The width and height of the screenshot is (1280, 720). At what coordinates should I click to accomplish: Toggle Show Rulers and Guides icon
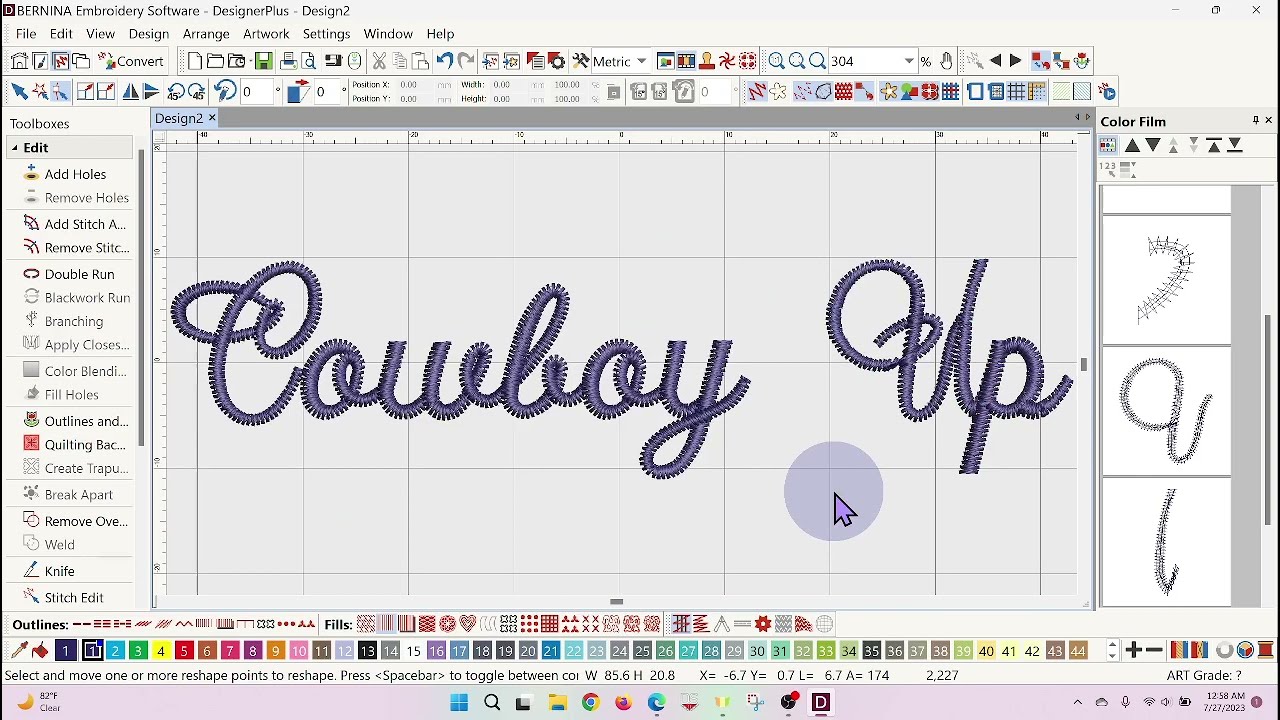pyautogui.click(x=1038, y=92)
